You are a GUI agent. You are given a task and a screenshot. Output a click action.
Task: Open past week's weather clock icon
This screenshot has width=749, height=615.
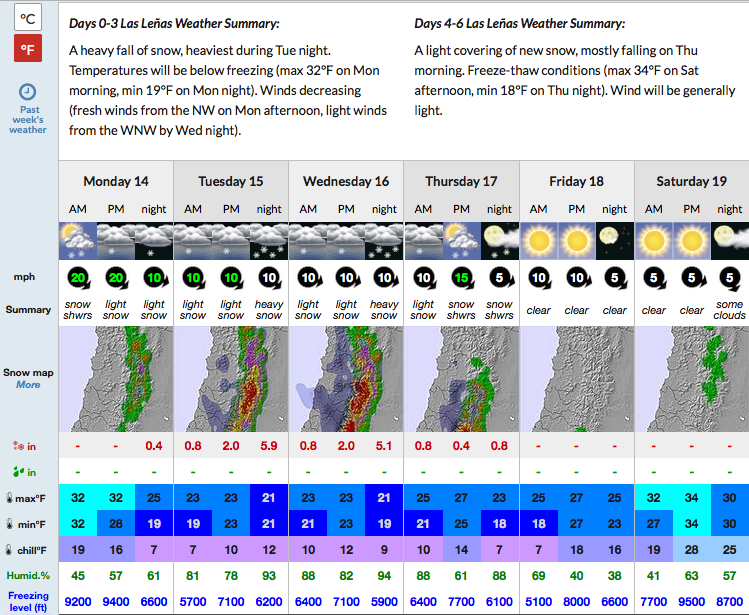point(28,92)
